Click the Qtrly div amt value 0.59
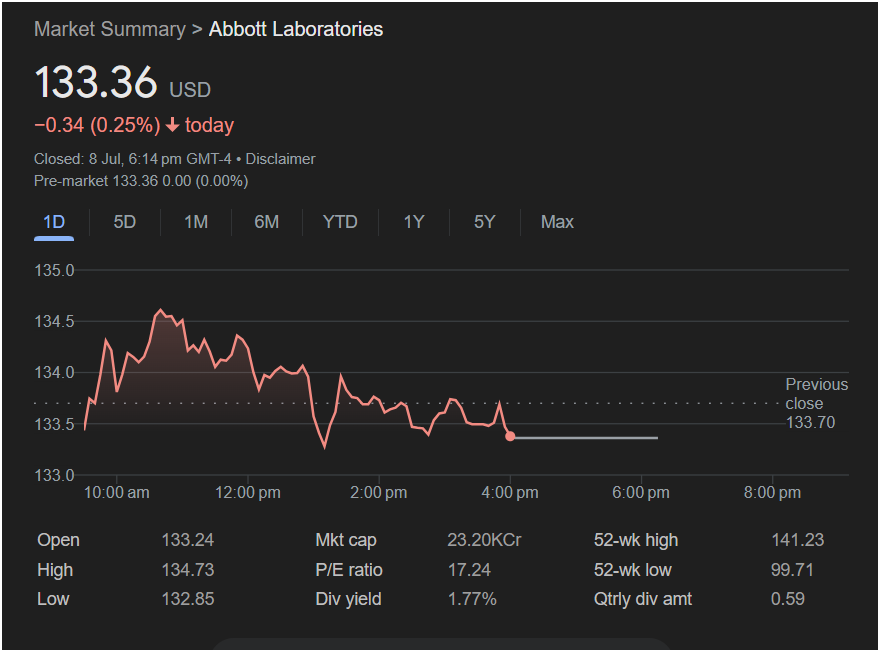Viewport: 880px width, 652px height. [787, 599]
